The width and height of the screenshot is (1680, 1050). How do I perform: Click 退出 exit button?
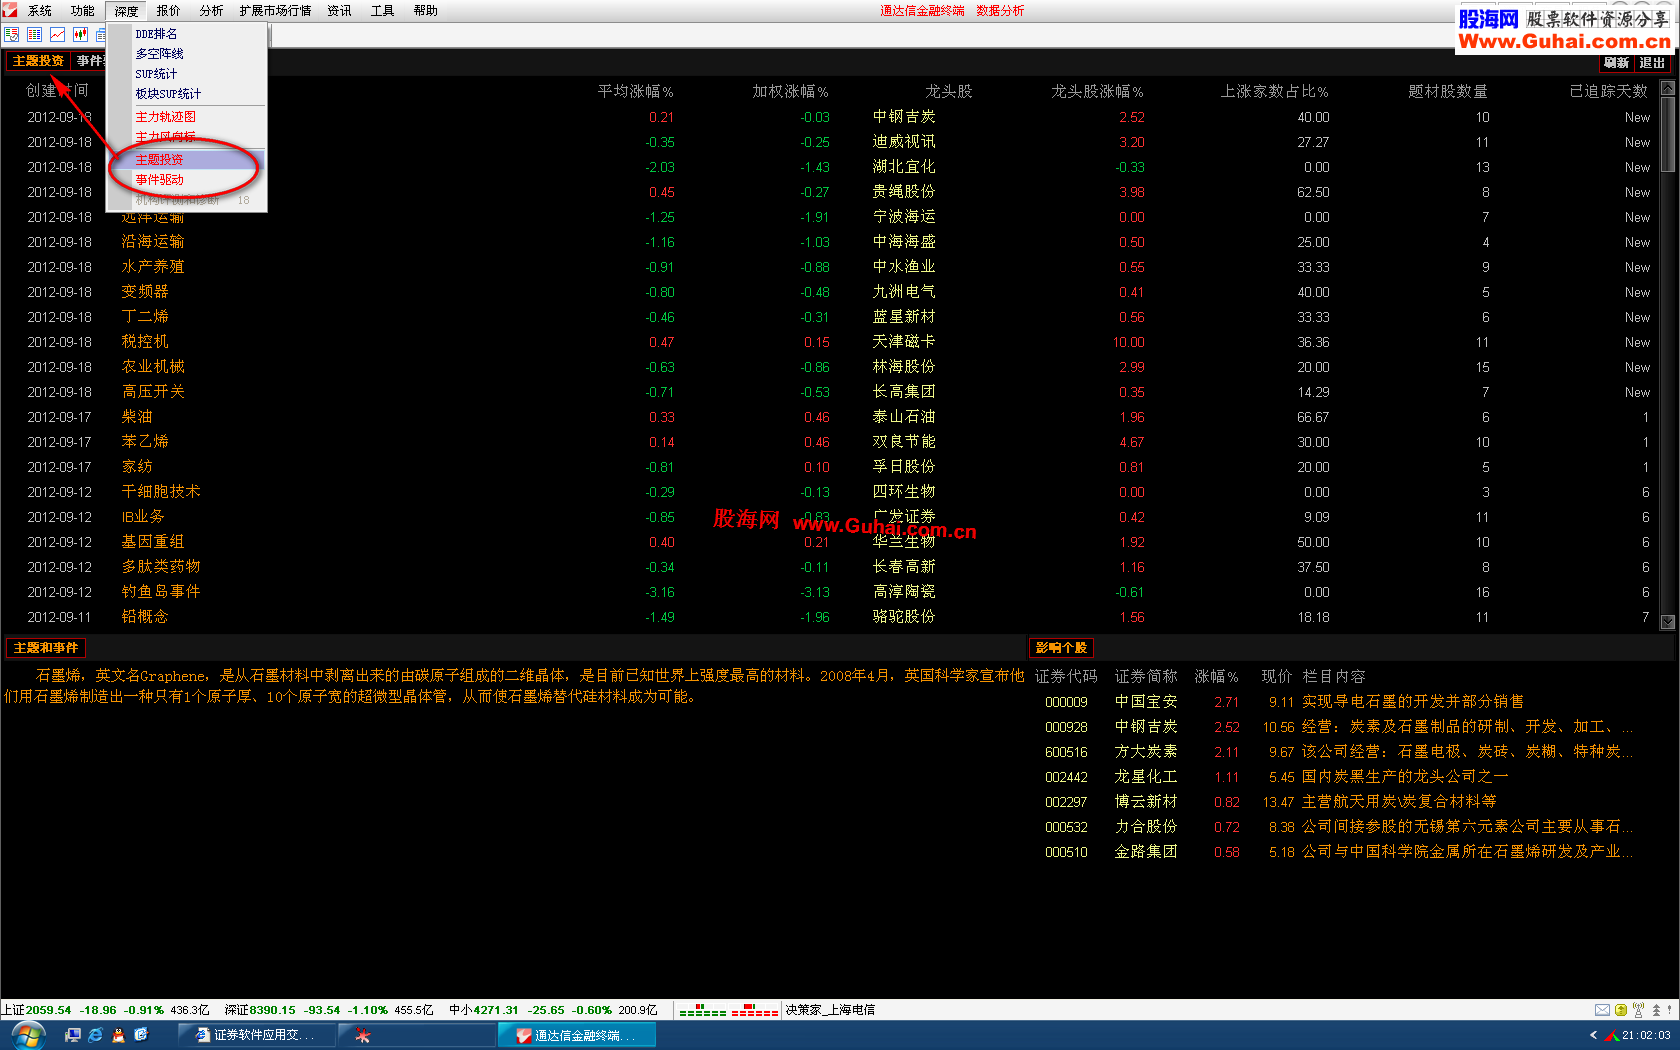pos(1652,62)
